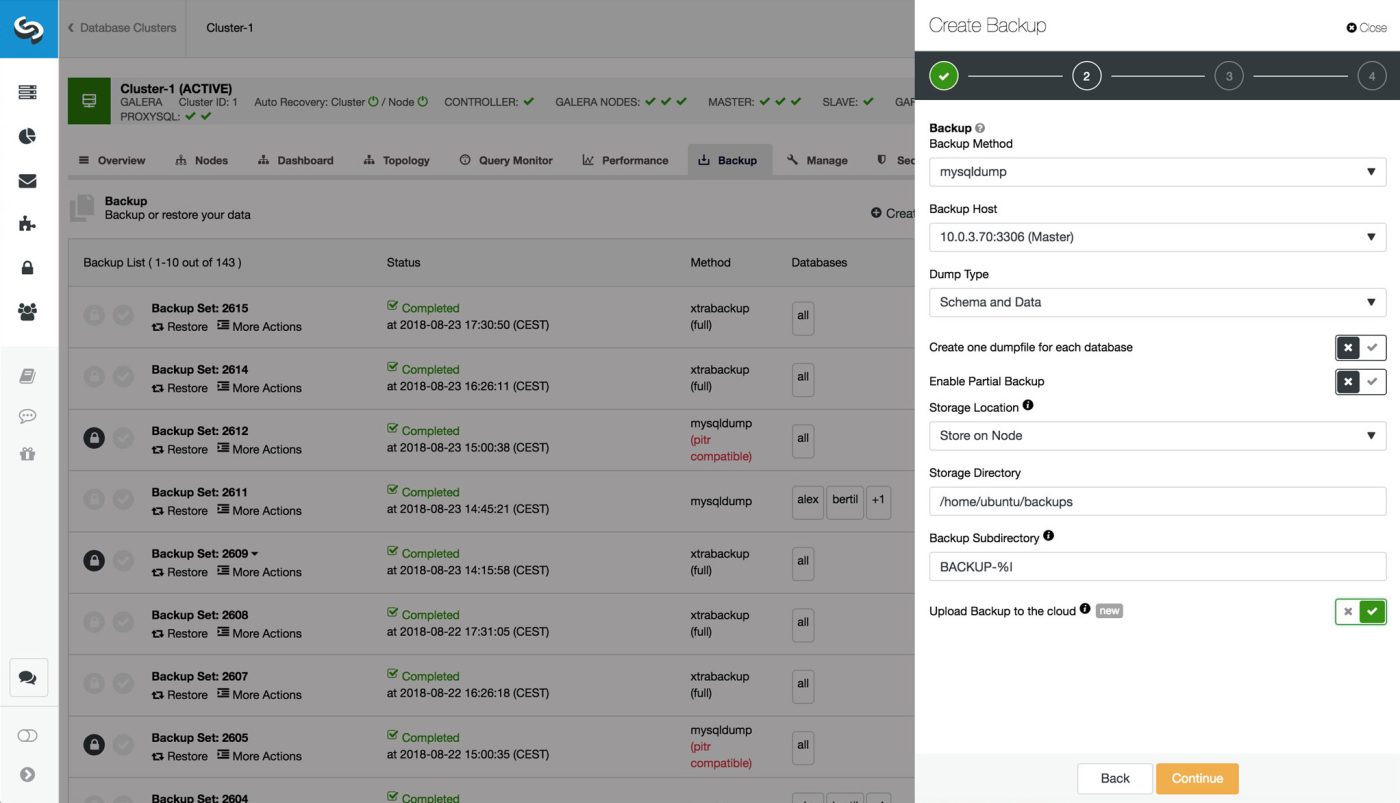
Task: Open the chat bubble support button
Action: pyautogui.click(x=28, y=677)
